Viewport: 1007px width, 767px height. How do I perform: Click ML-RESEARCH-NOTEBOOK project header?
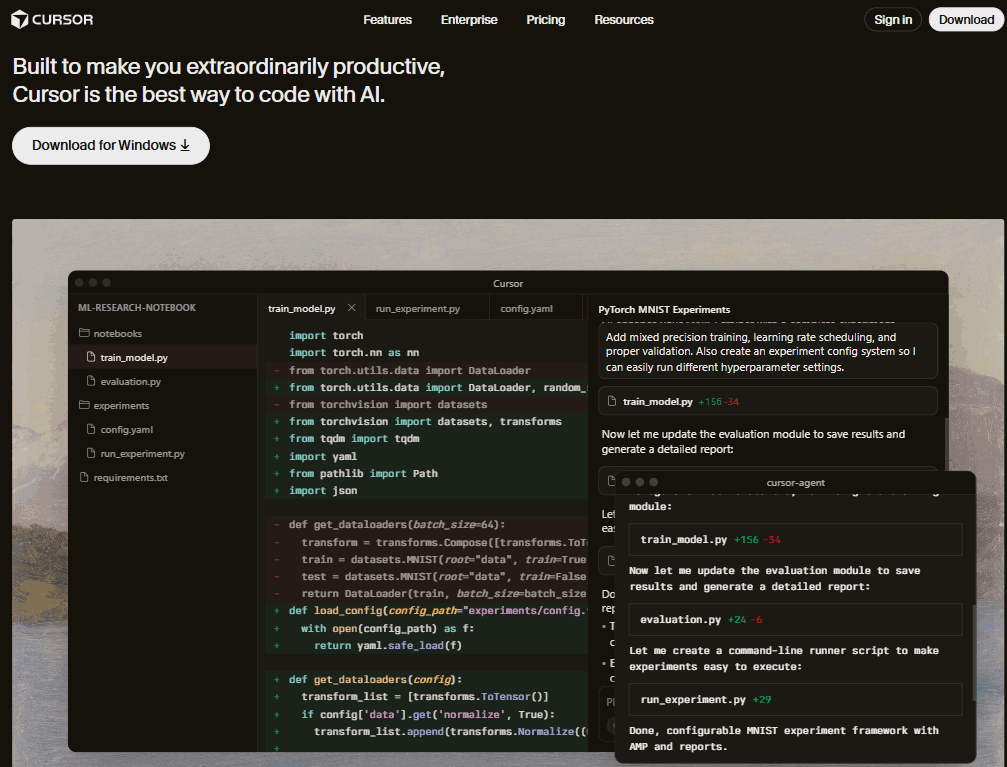pos(137,308)
